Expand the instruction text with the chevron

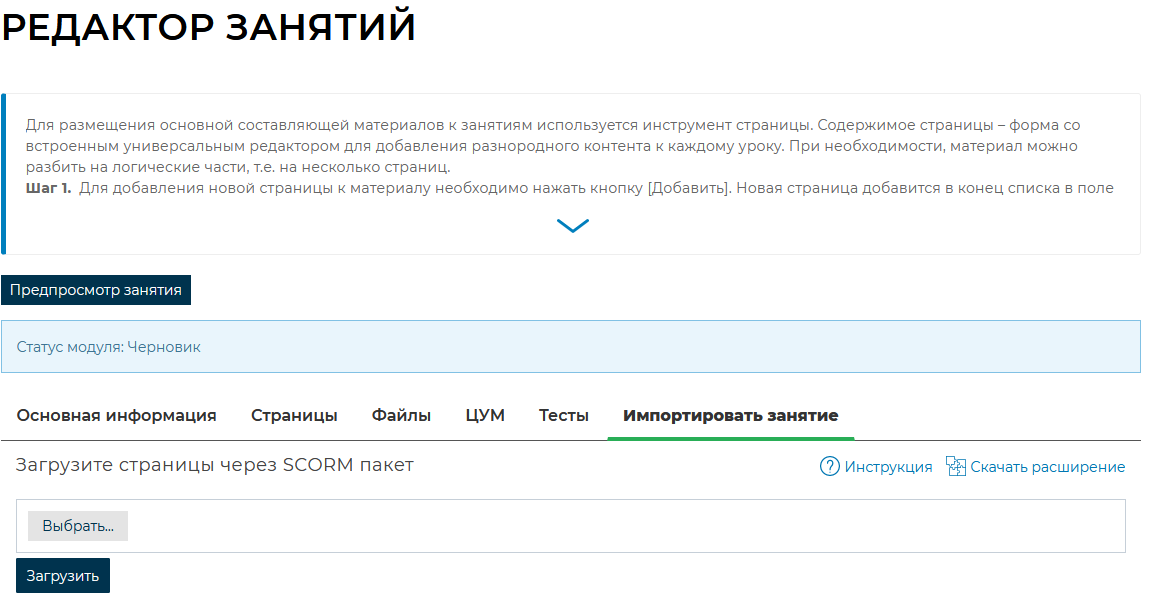coord(573,226)
